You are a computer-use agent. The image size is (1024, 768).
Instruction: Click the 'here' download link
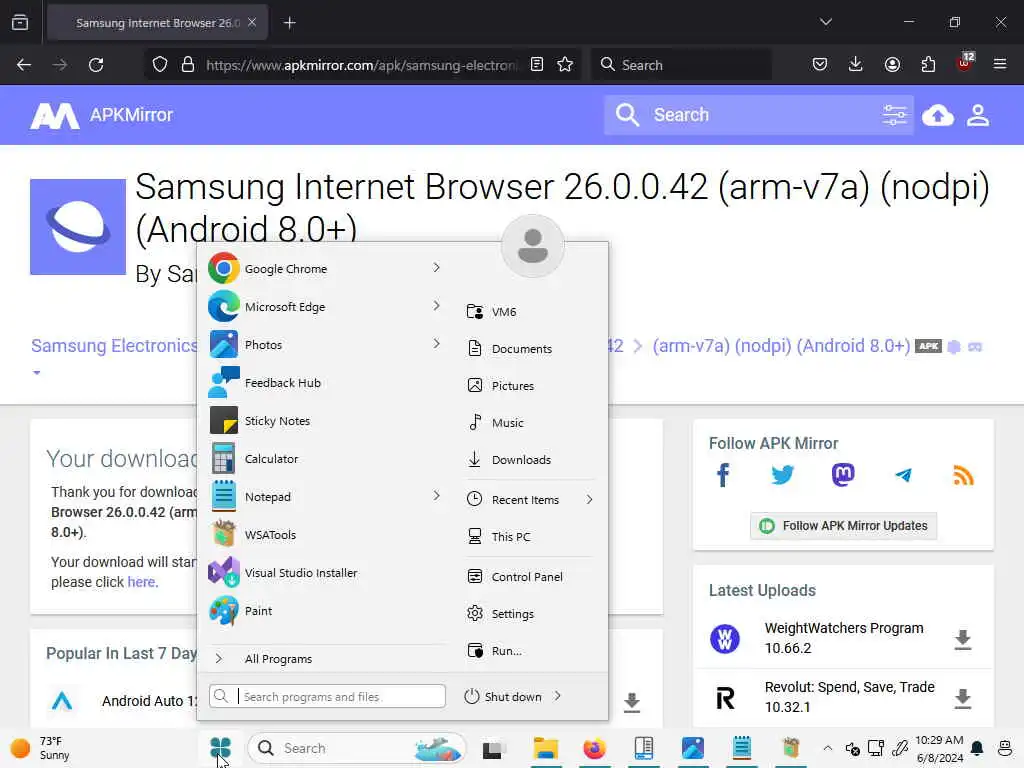coord(141,582)
